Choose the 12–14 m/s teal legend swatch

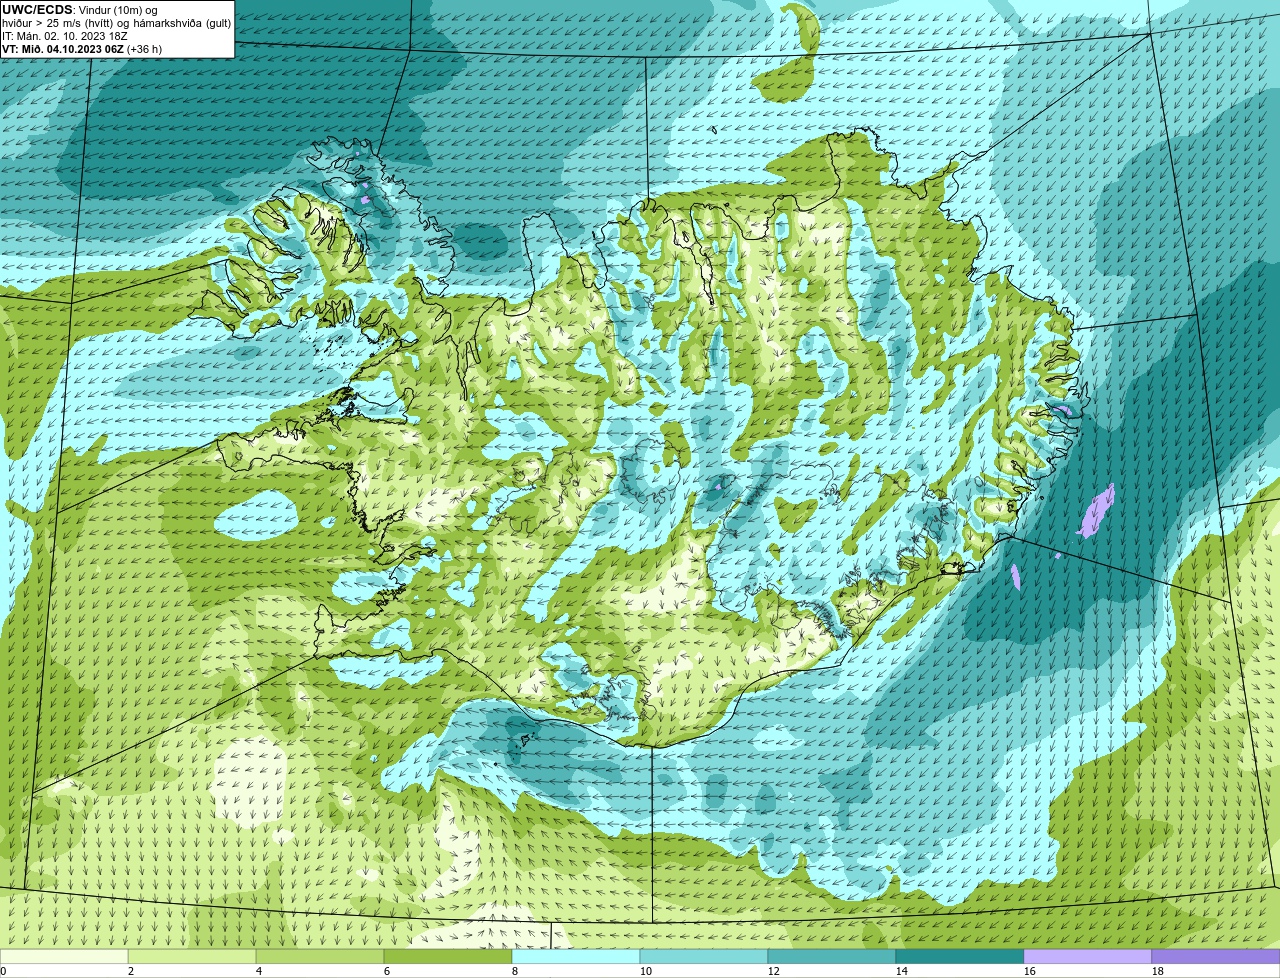click(x=832, y=957)
